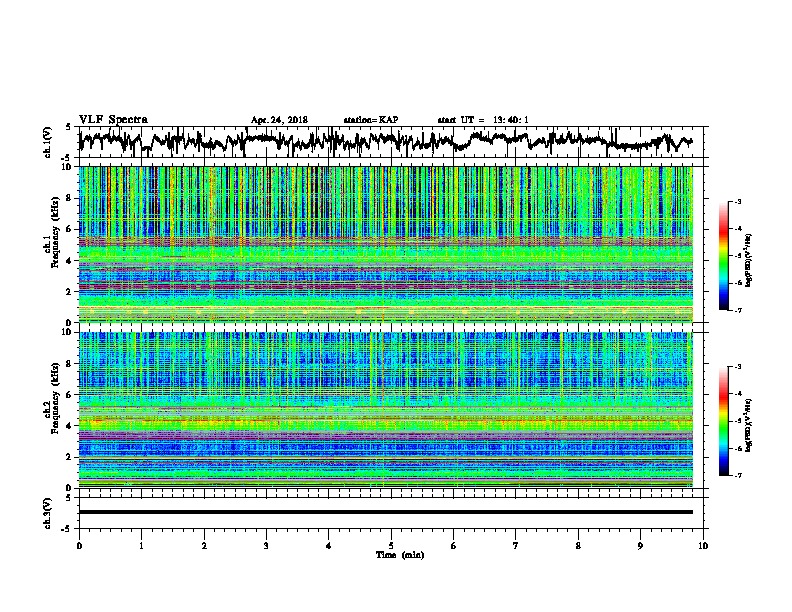Click the ch.1(V) waveform trace panel
792x612 pixels.
point(393,142)
